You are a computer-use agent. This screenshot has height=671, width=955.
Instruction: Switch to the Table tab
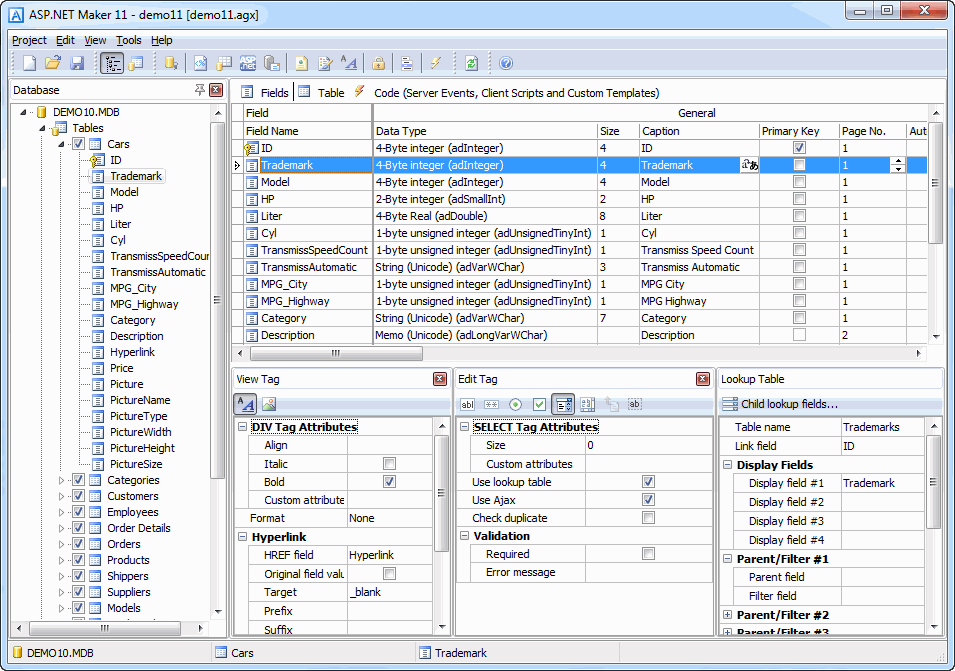tap(322, 93)
